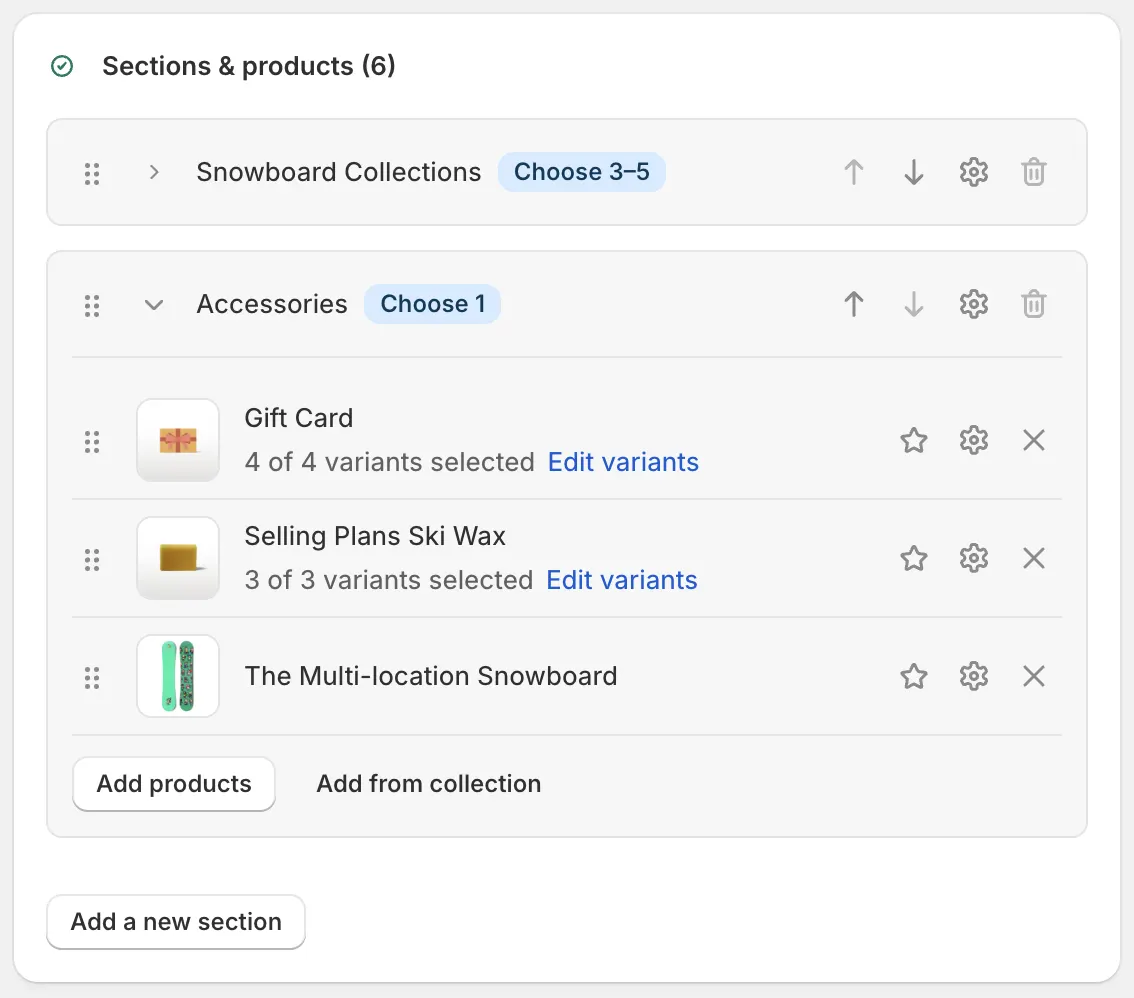Image resolution: width=1134 pixels, height=998 pixels.
Task: Grab the Multi-location Snowboard drag handle
Action: pos(92,678)
